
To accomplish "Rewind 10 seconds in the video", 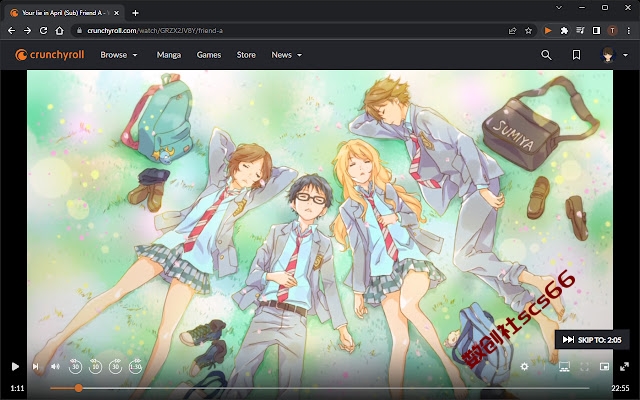I will click(95, 367).
